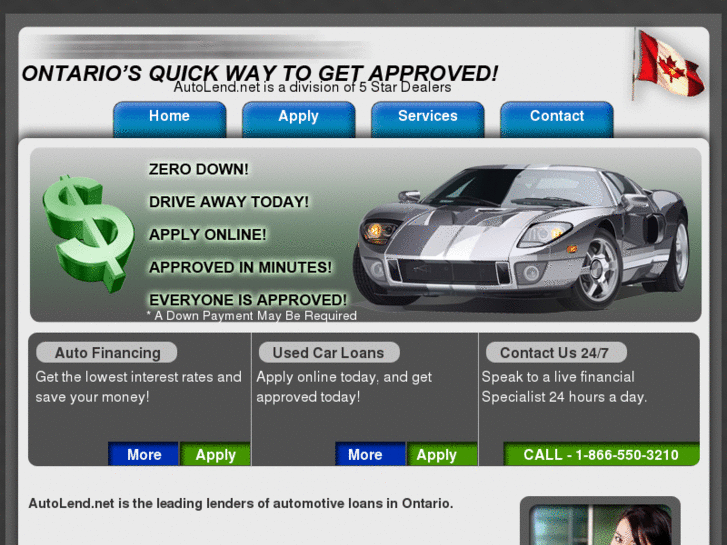This screenshot has height=545, width=727.
Task: Click the ZERO DOWN! text
Action: [198, 169]
